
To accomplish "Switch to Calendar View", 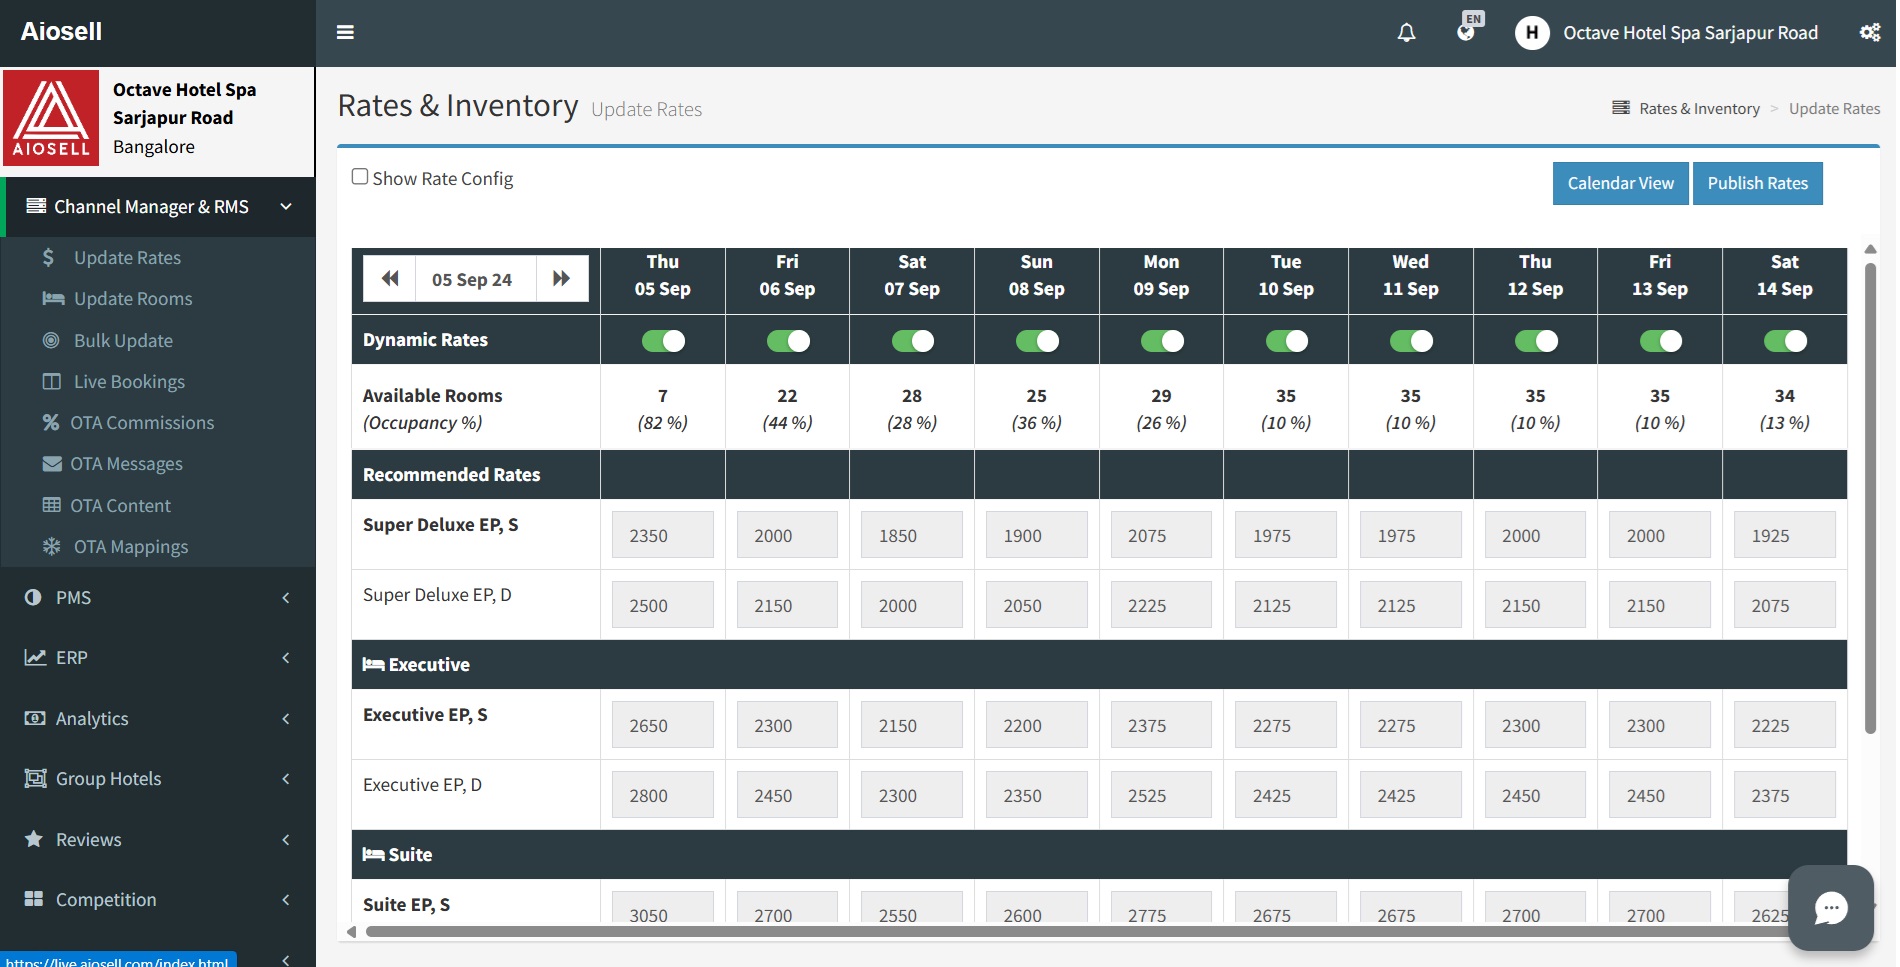I will [1620, 184].
